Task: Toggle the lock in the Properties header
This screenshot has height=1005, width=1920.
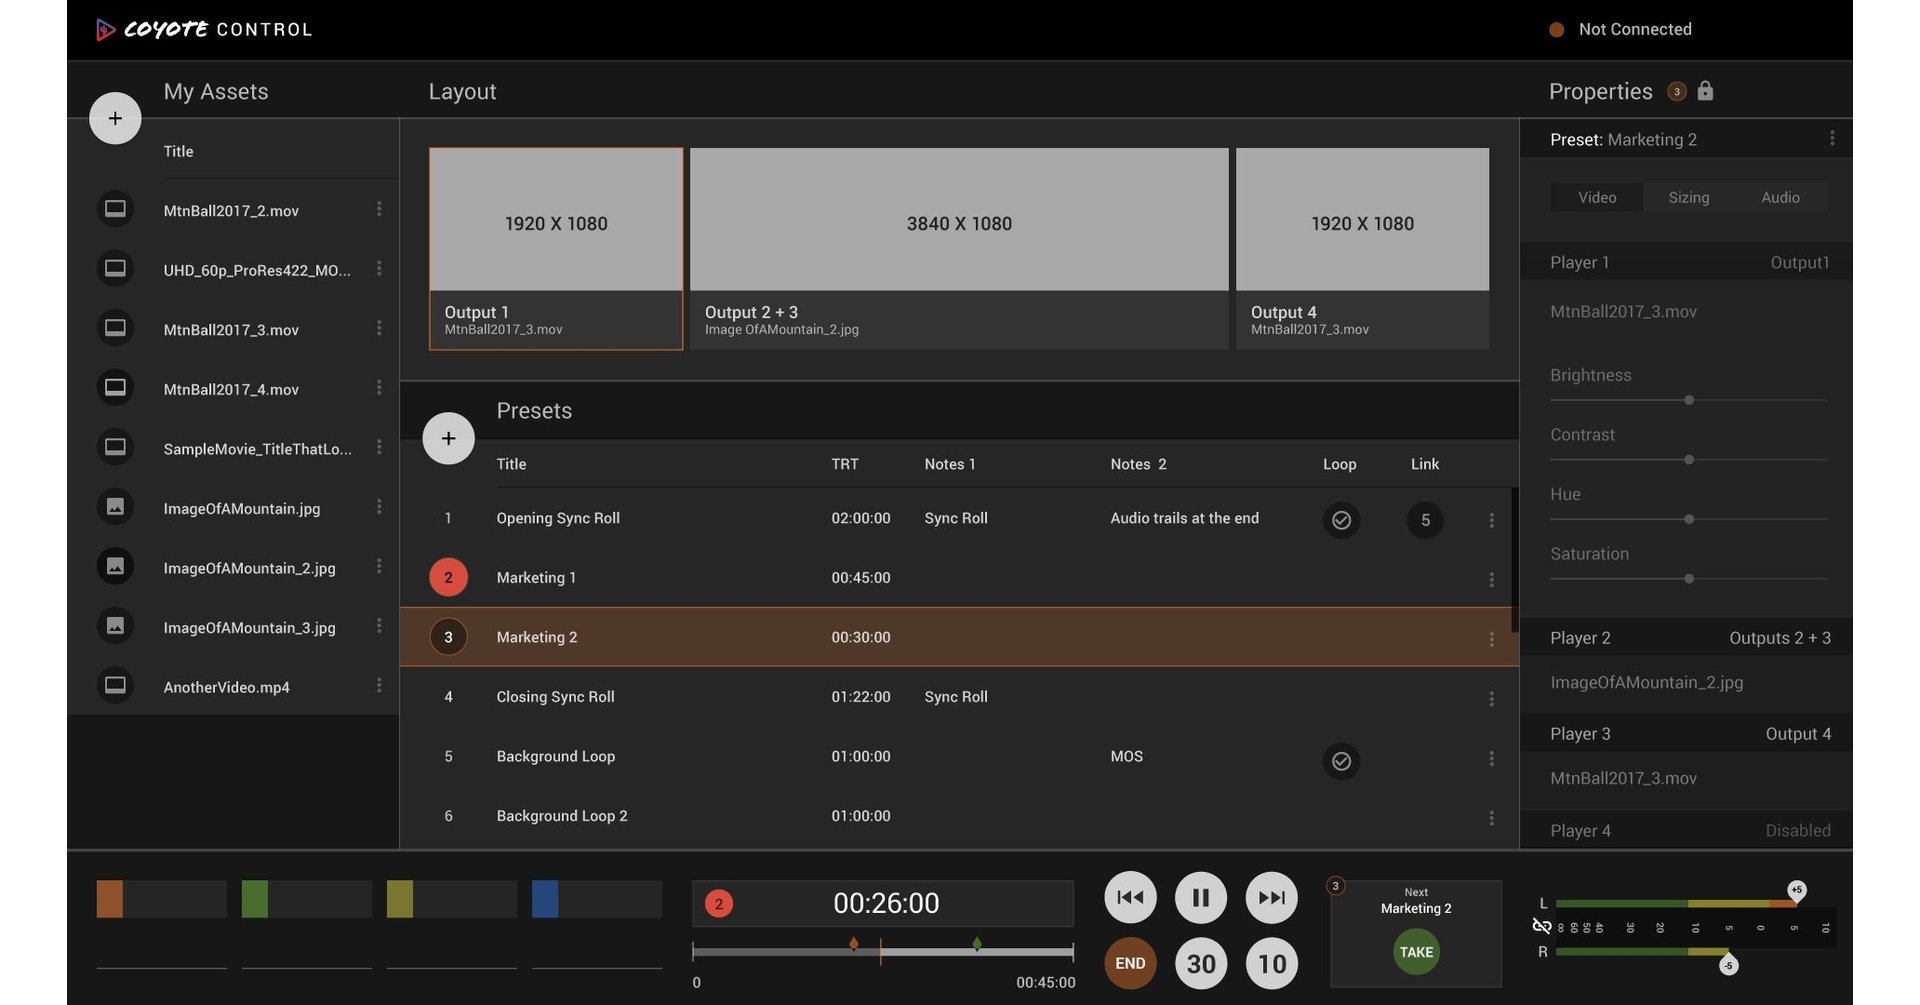Action: [1705, 91]
